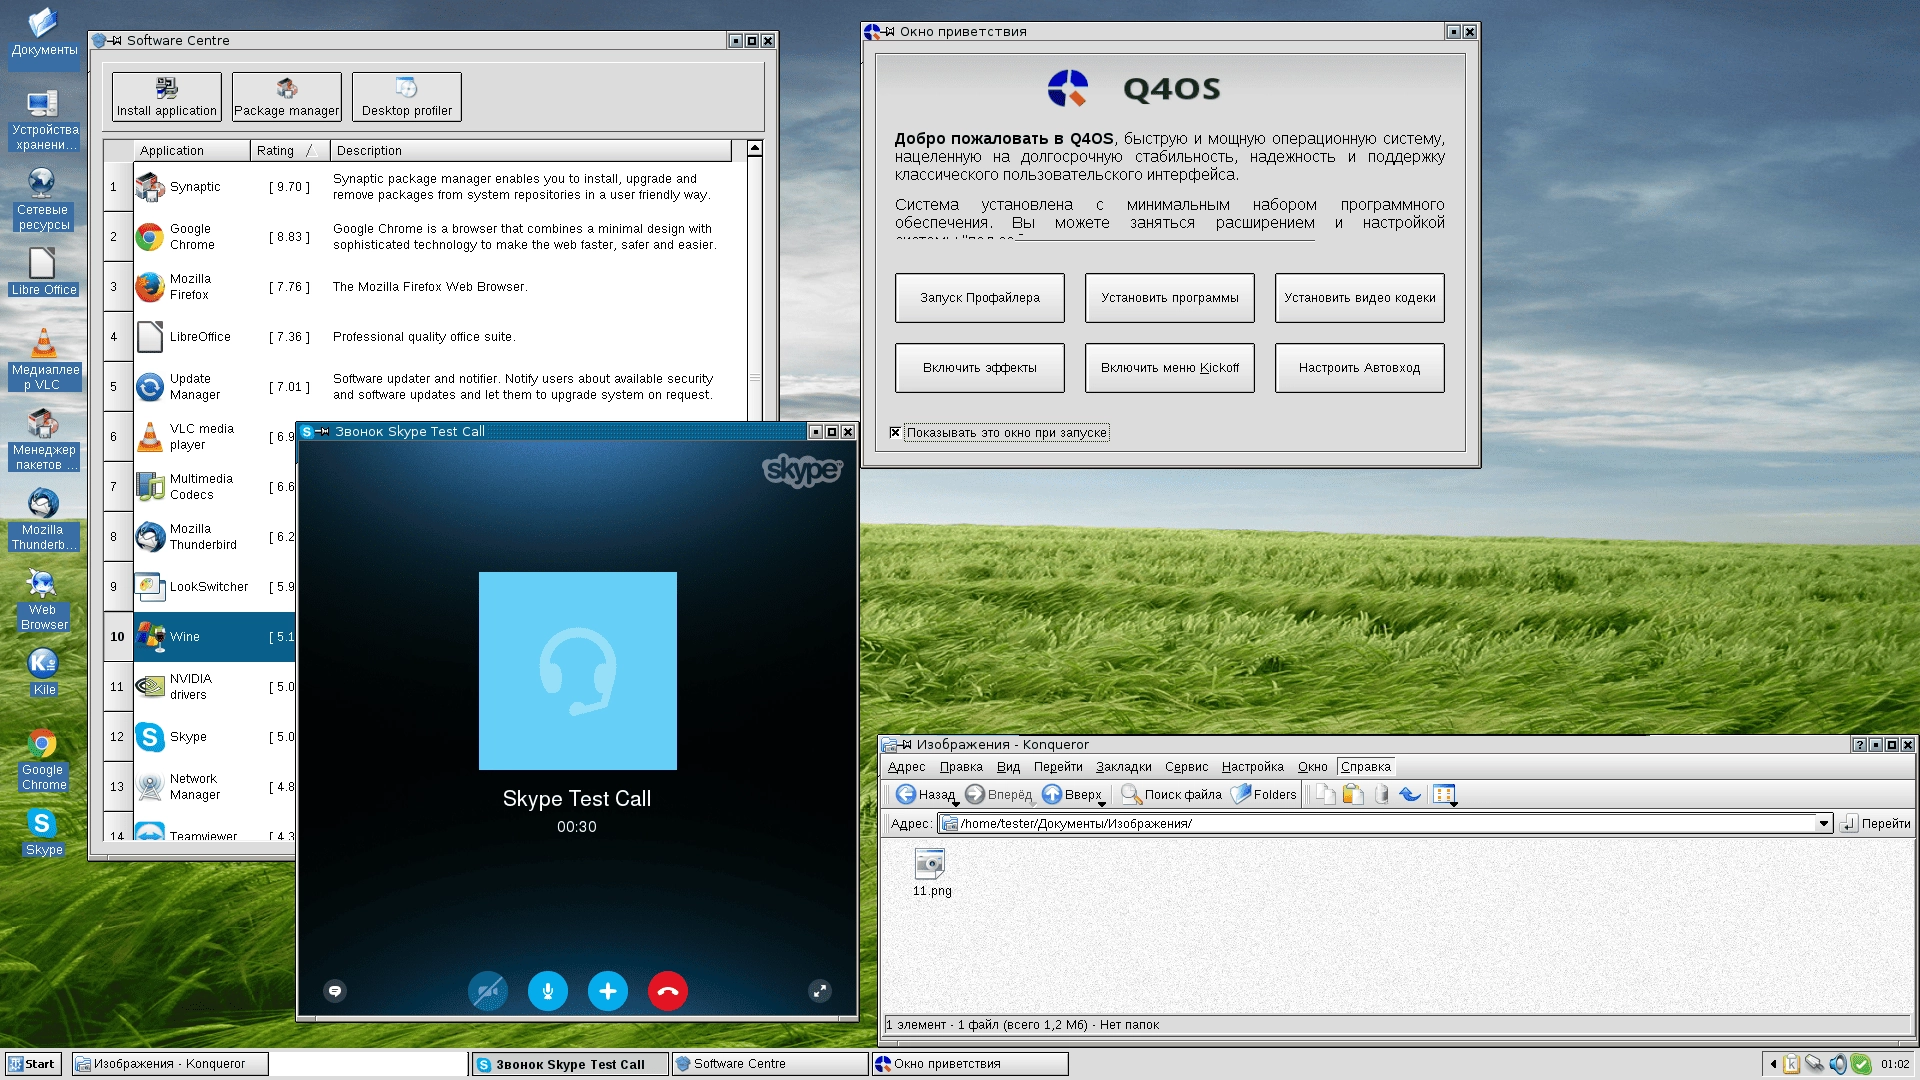Expand hidden system tray icons arrow
Viewport: 1920px width, 1080px height.
1773,1064
